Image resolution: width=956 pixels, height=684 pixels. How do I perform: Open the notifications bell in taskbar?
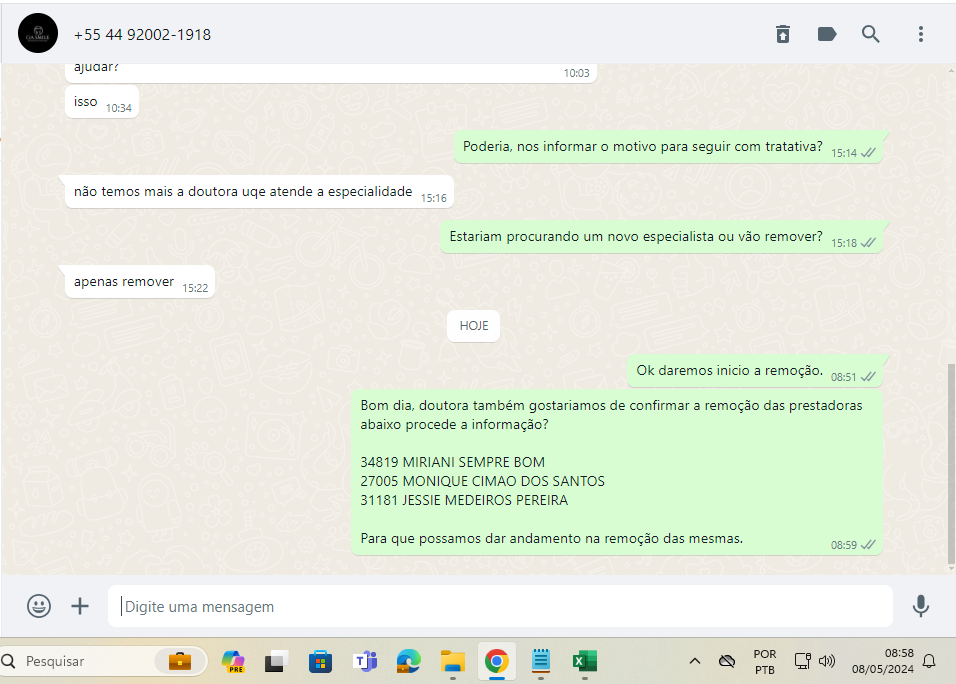tap(929, 661)
